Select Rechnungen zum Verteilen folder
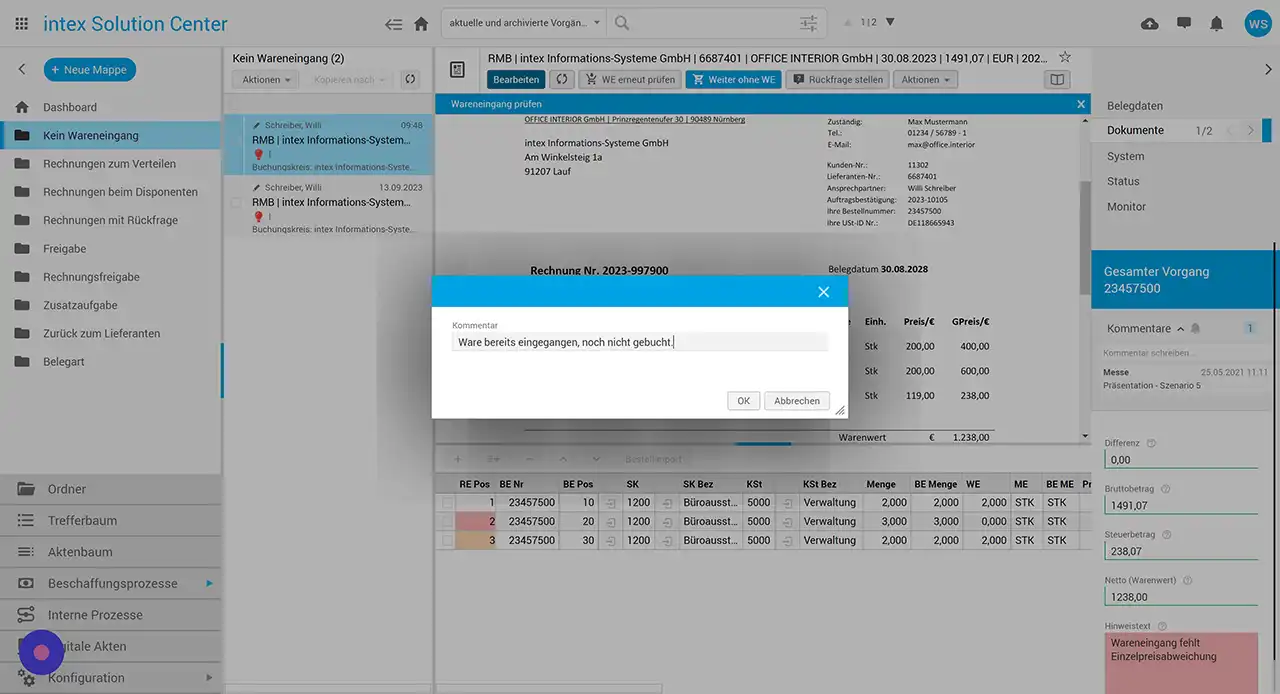 pos(109,164)
